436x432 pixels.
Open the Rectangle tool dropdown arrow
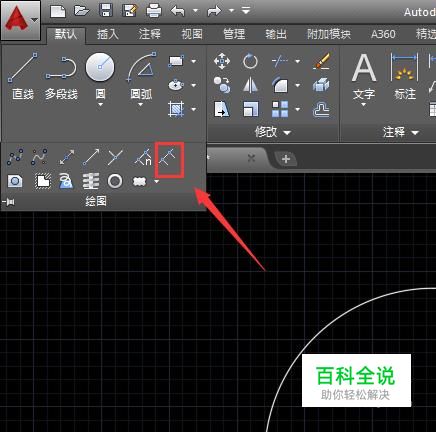194,61
